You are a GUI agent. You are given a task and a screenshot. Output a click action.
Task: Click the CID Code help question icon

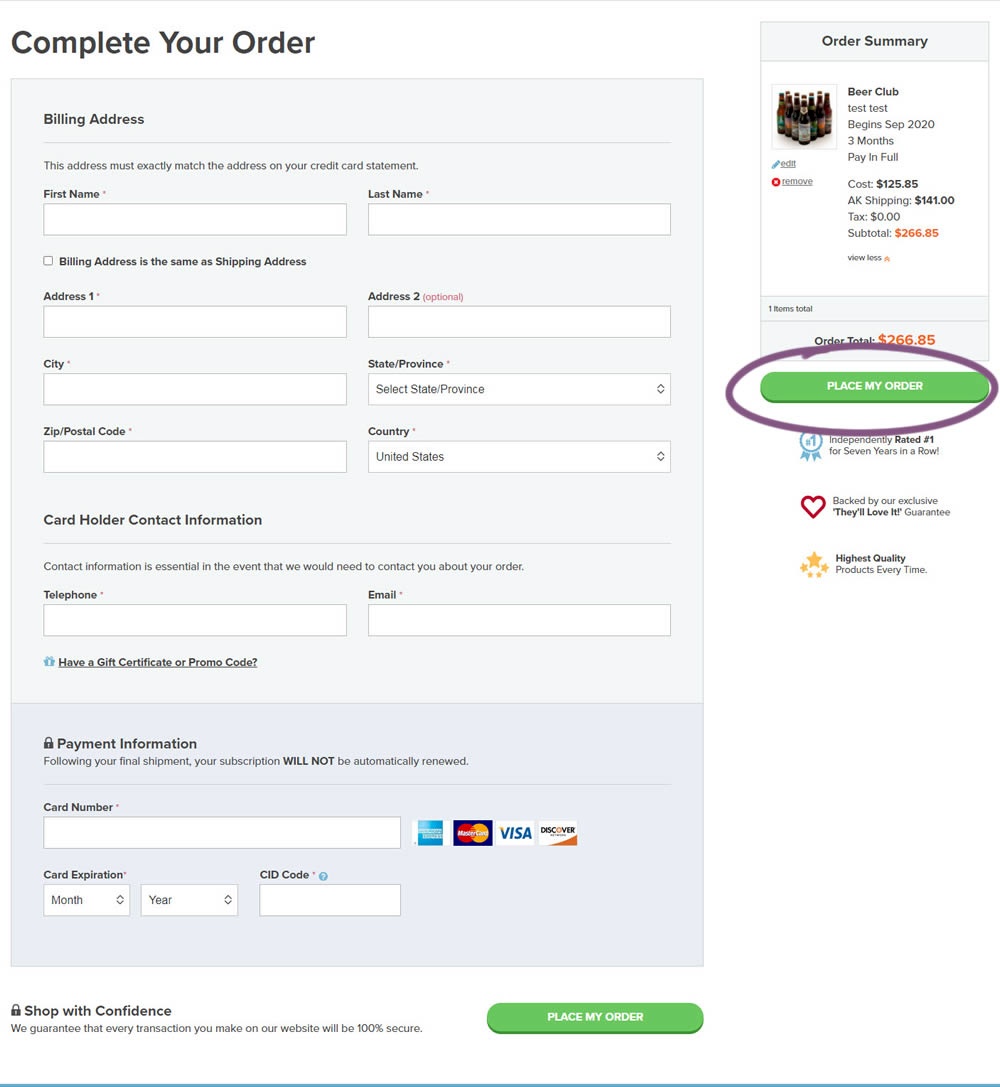(x=323, y=876)
